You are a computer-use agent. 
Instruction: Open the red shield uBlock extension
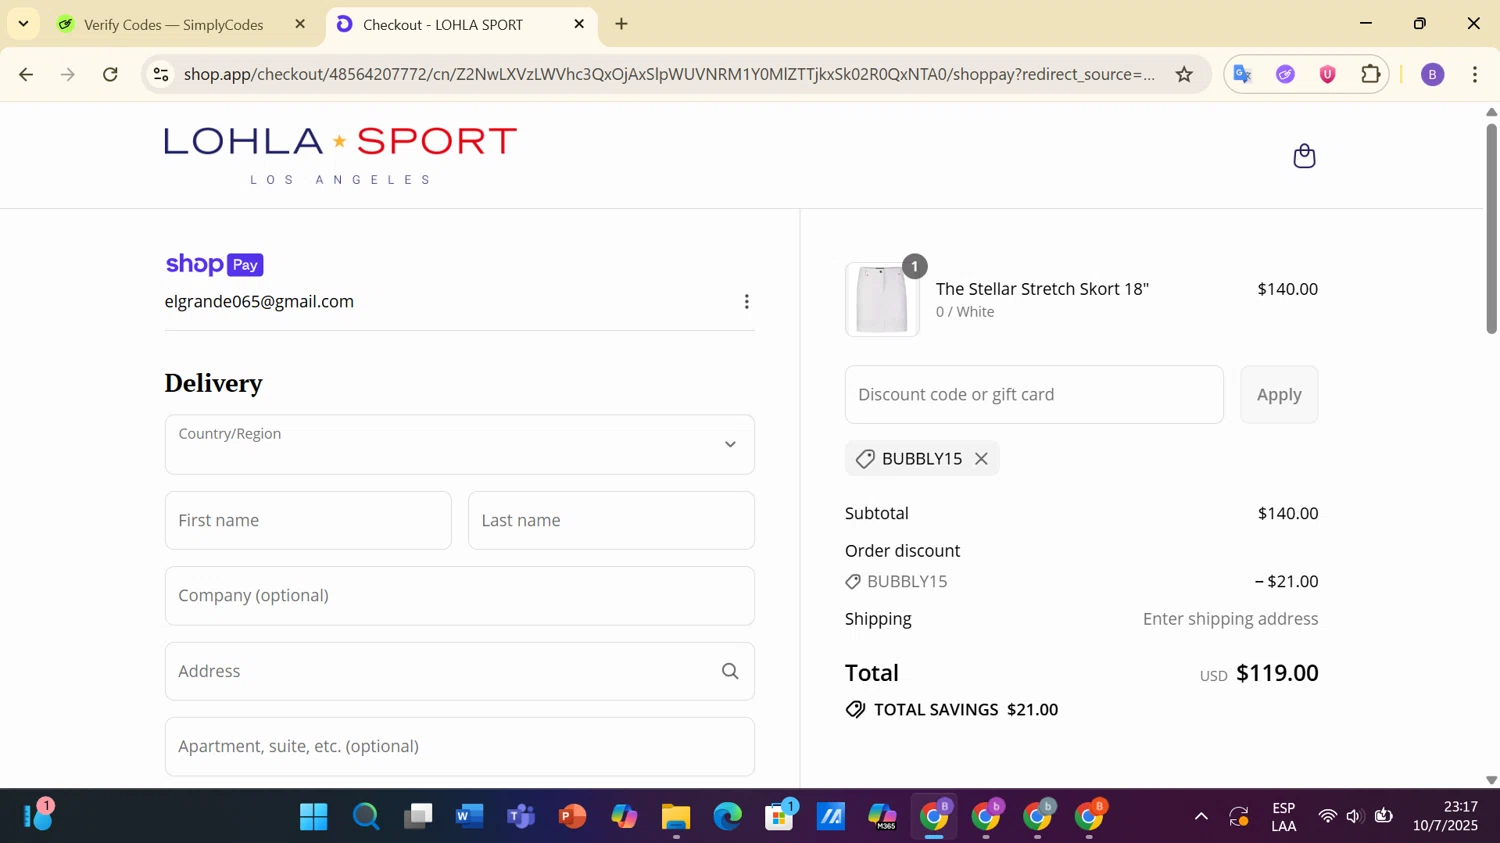coord(1328,75)
